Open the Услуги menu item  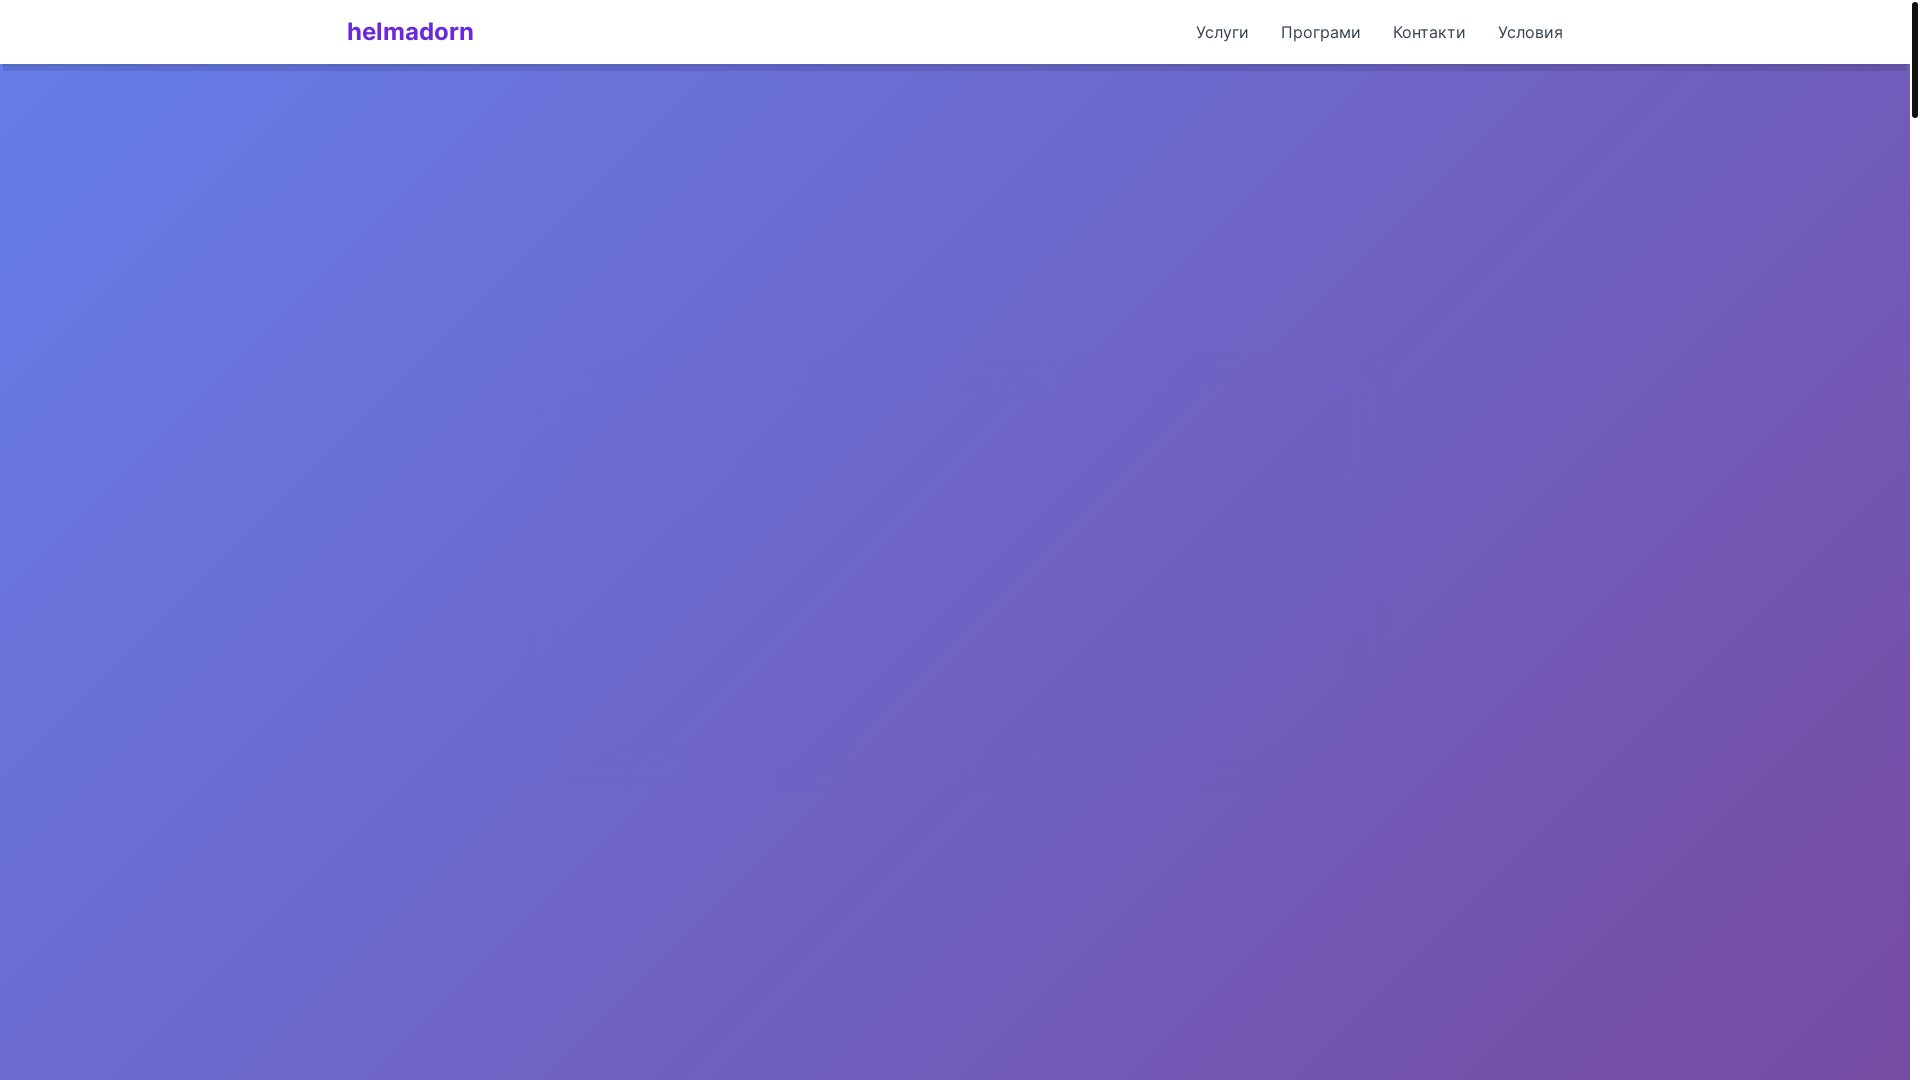pos(1222,32)
